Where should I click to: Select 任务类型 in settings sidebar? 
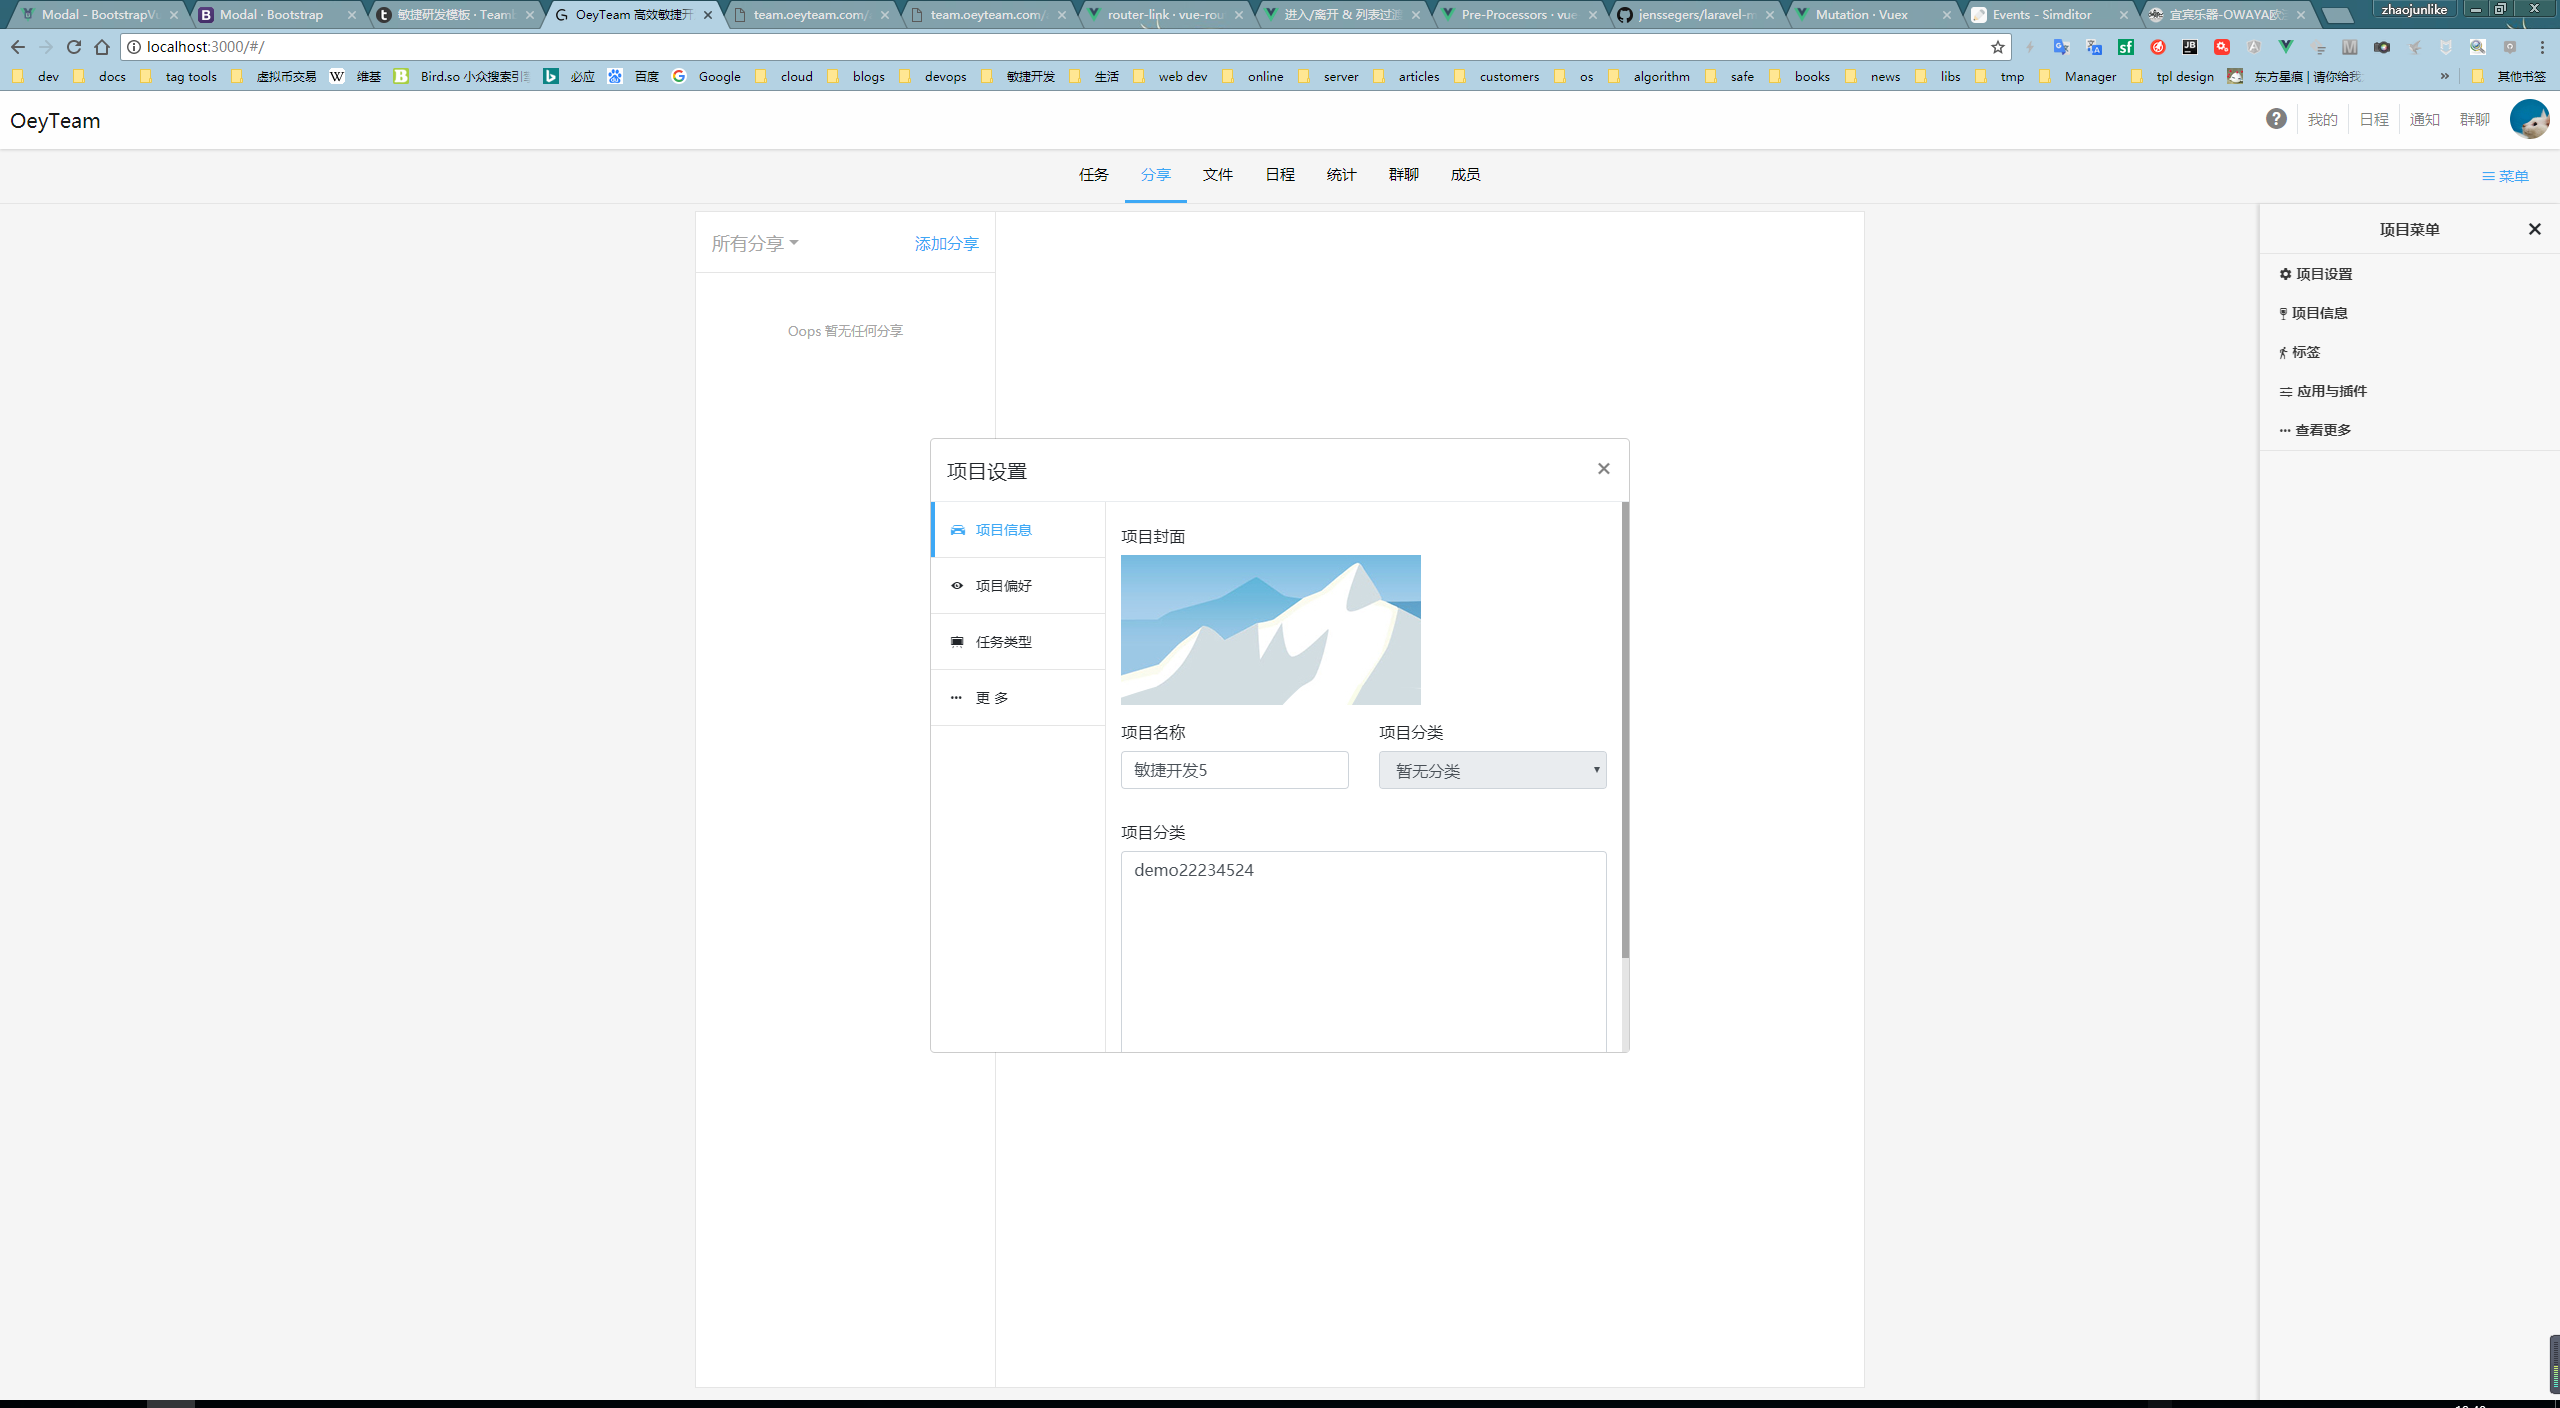tap(1003, 642)
